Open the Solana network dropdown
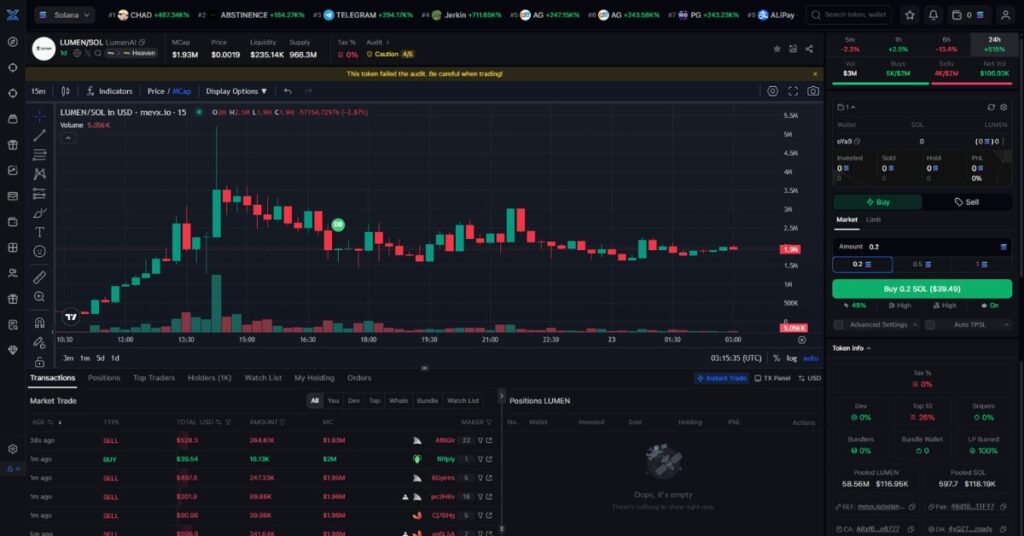 tap(64, 14)
